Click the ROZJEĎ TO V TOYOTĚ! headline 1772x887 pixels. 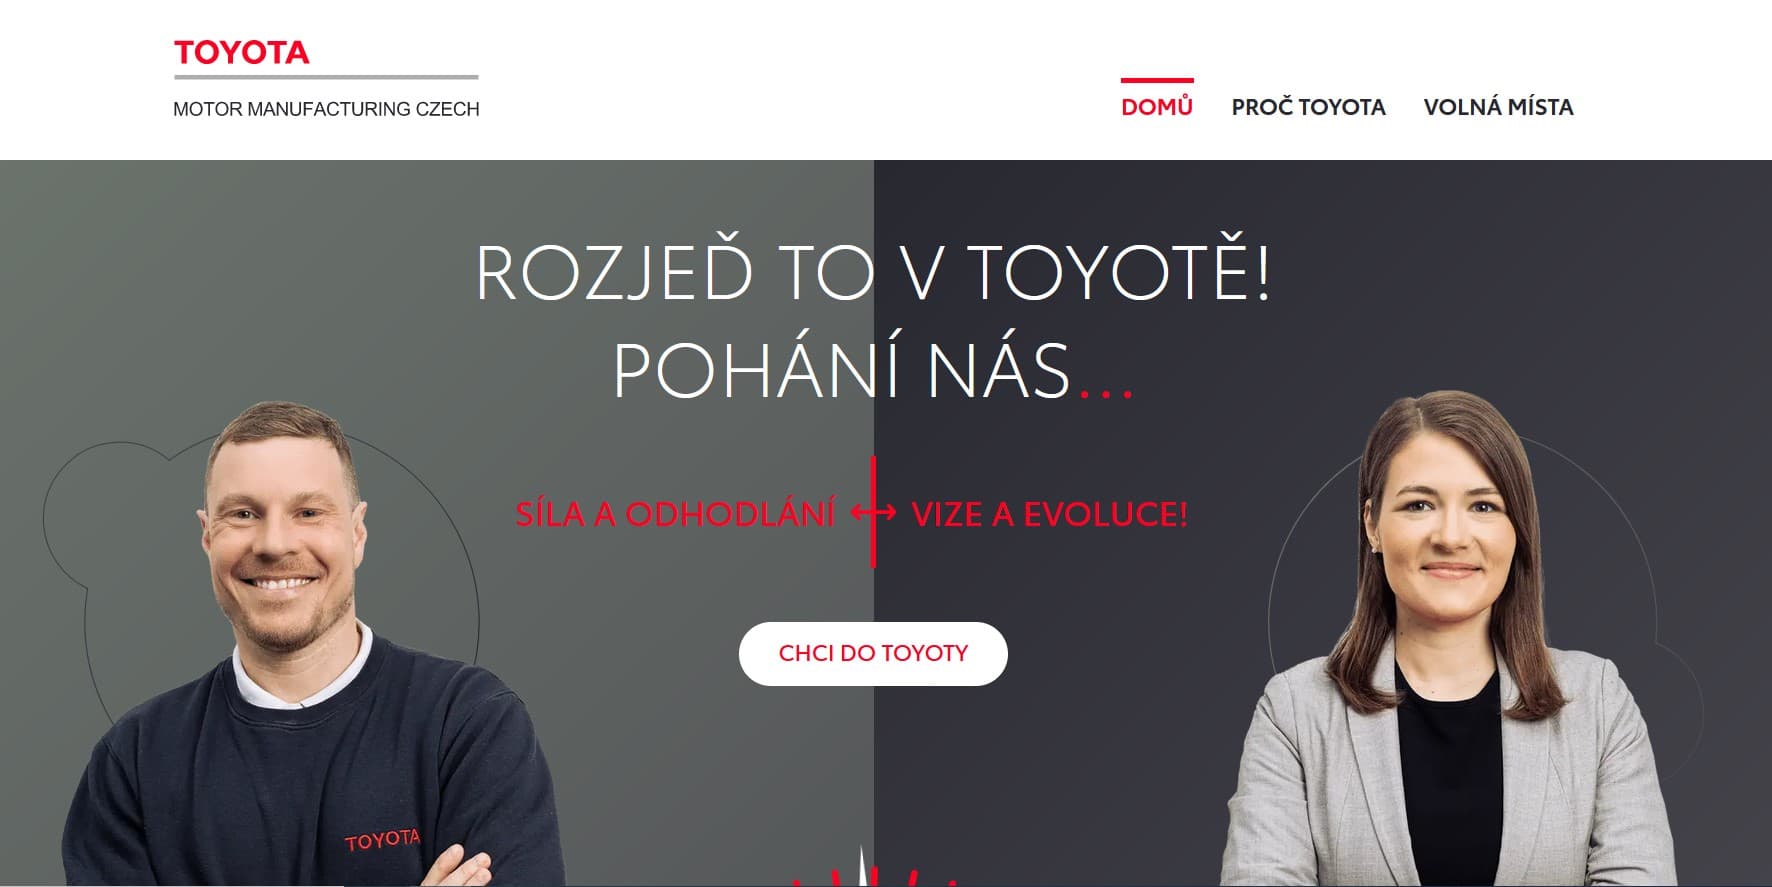(873, 272)
